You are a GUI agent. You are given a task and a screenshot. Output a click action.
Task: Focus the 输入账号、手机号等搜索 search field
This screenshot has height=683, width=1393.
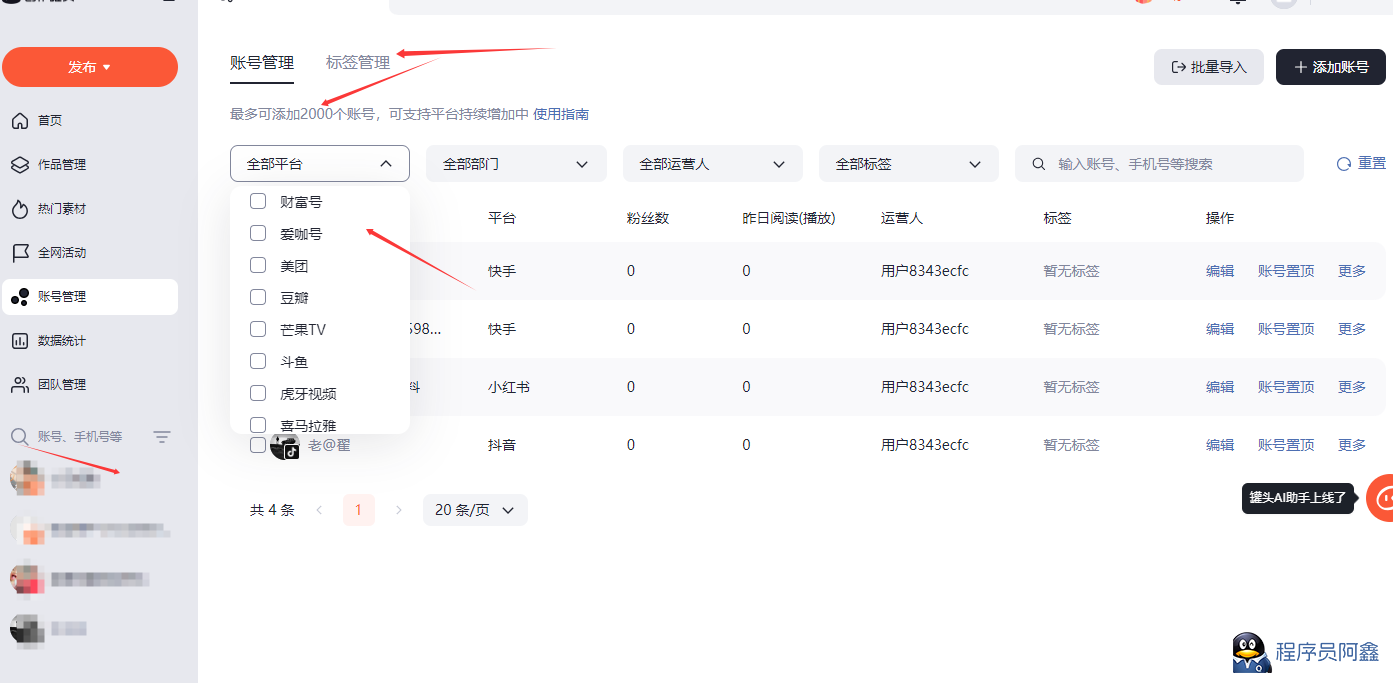pos(1170,164)
